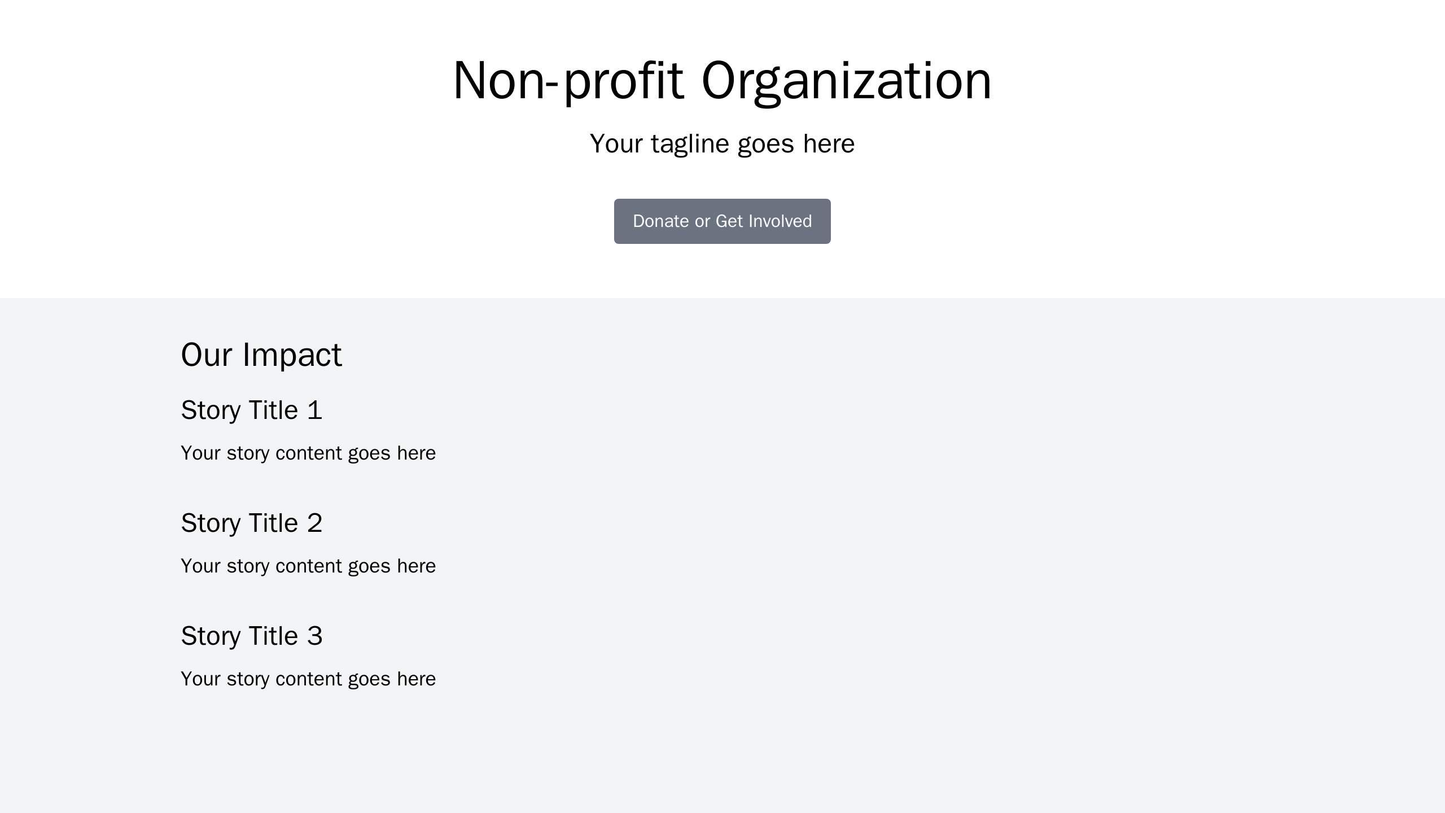Click the tagline text below the title

point(722,144)
